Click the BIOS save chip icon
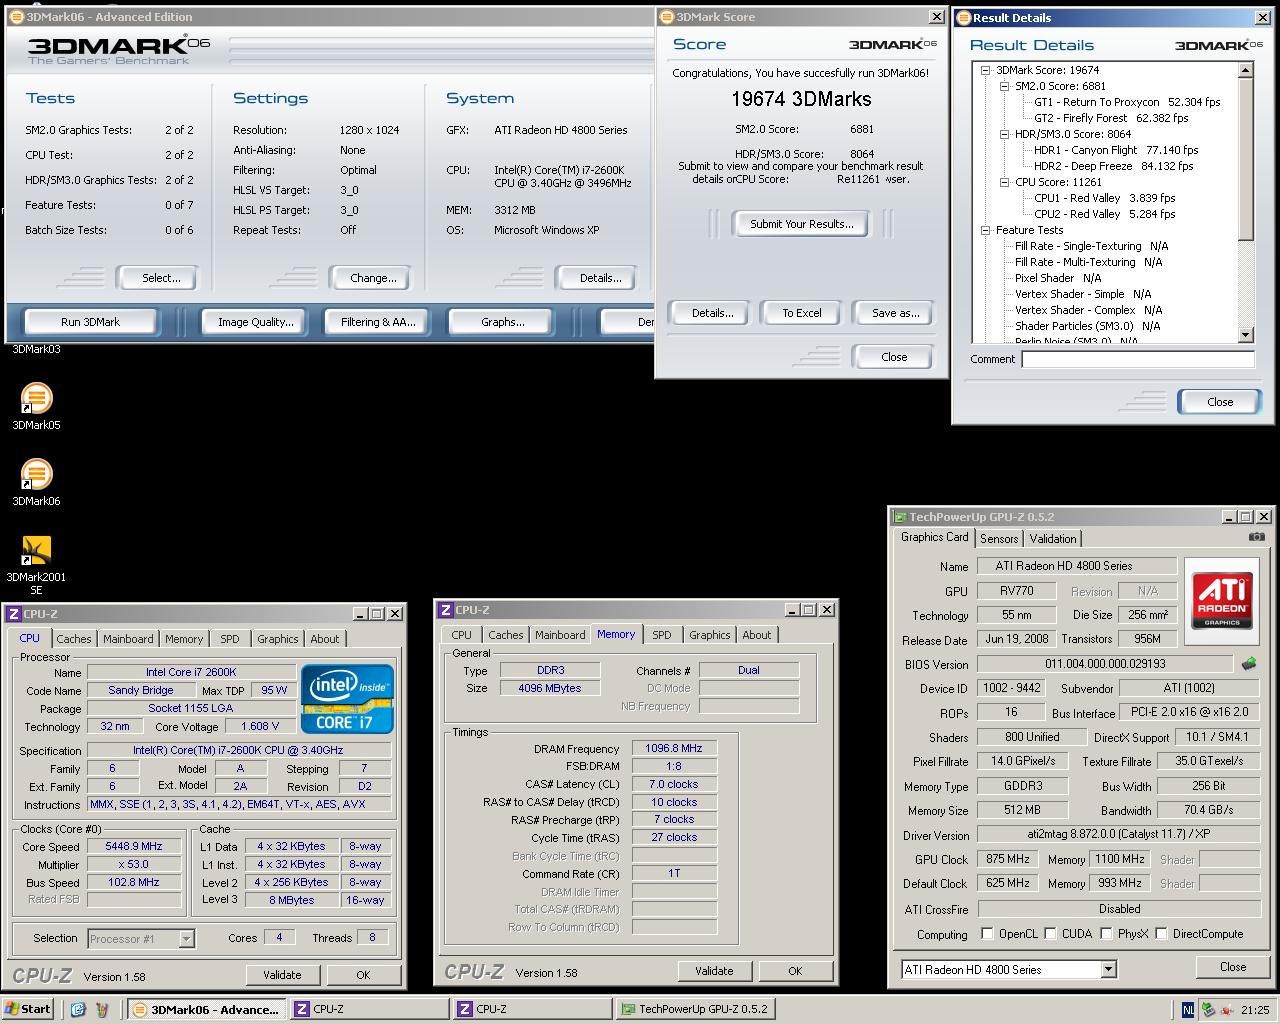 coord(1249,664)
